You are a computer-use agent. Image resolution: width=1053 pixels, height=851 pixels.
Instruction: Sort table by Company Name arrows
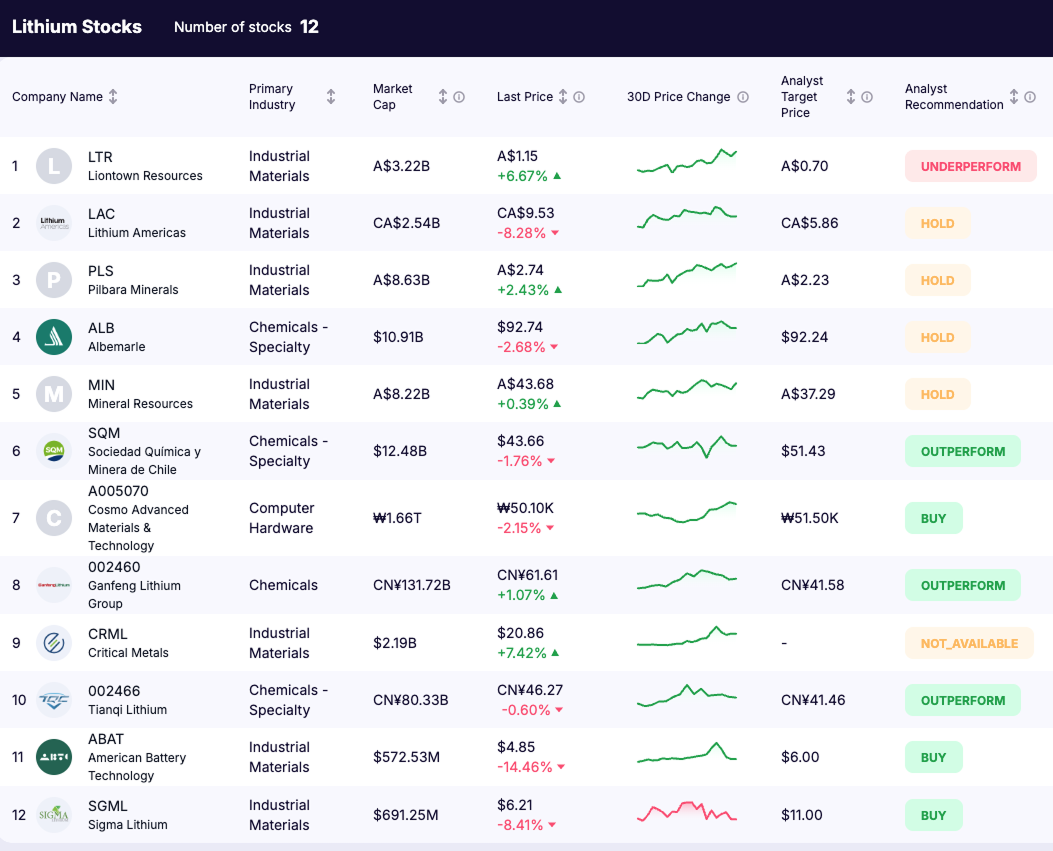[113, 97]
